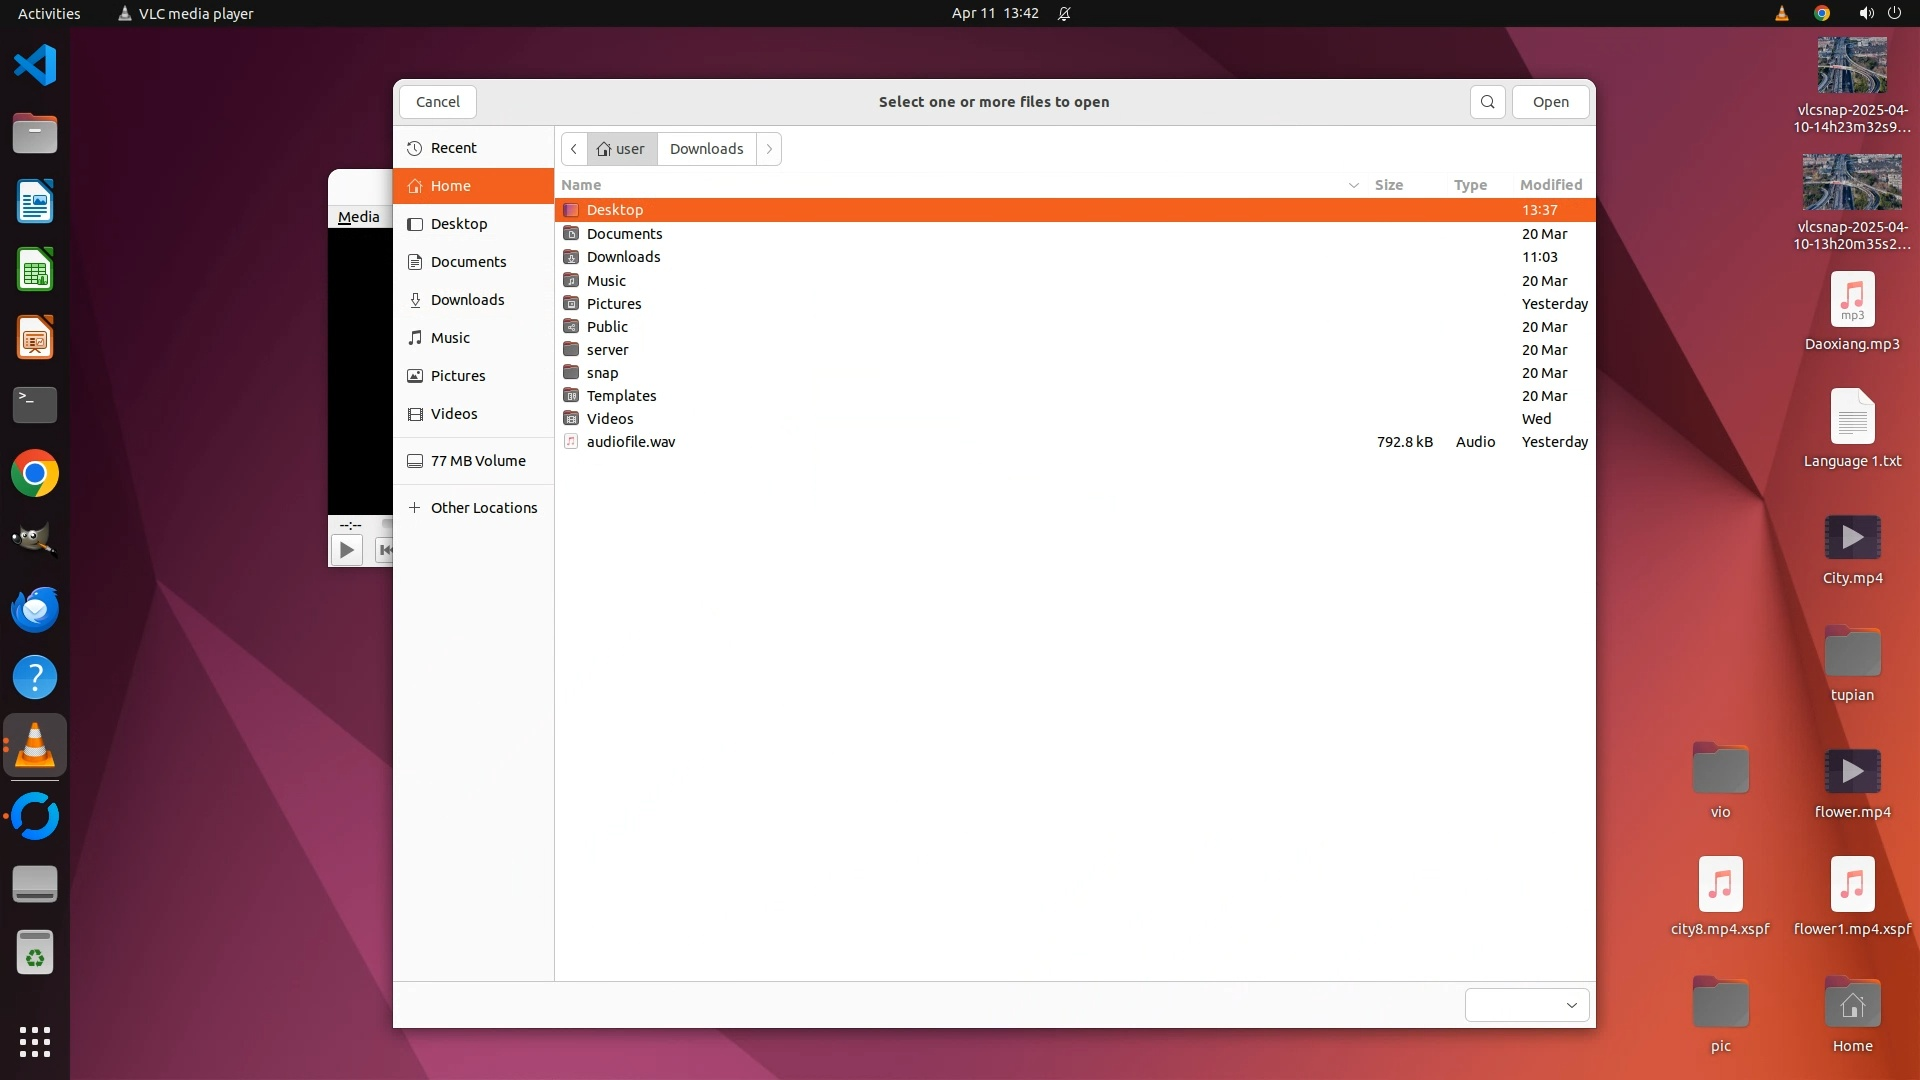
Task: Click the Cancel button
Action: pyautogui.click(x=437, y=102)
